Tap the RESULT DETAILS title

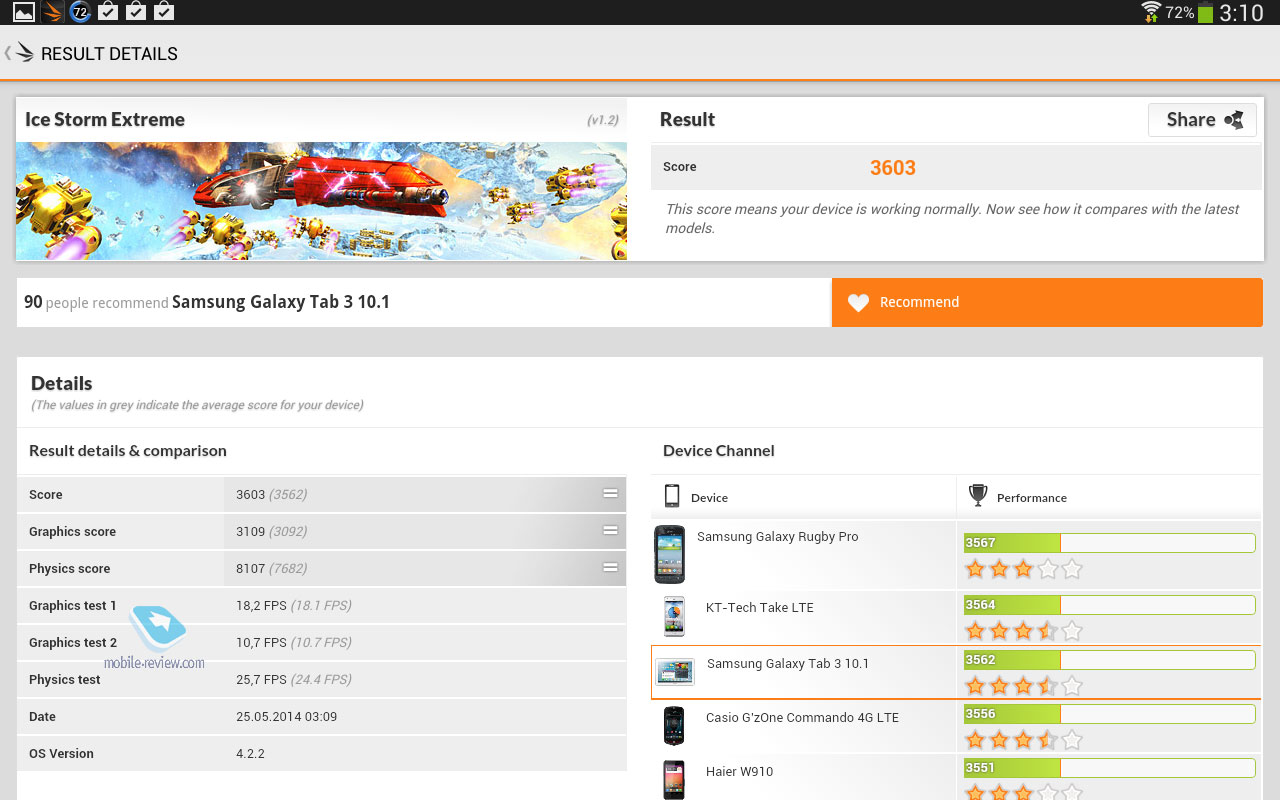point(109,54)
